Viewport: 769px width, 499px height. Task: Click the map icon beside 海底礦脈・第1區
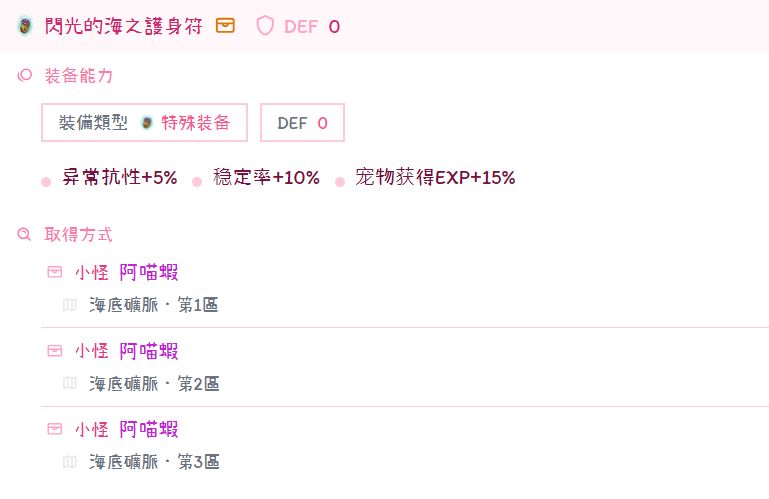pyautogui.click(x=69, y=304)
